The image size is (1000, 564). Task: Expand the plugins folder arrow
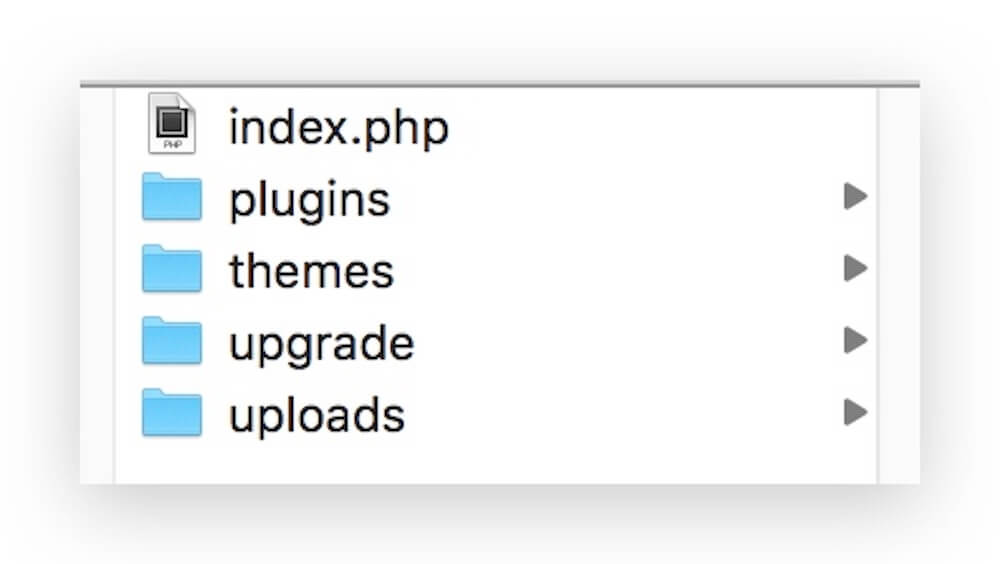pos(854,197)
